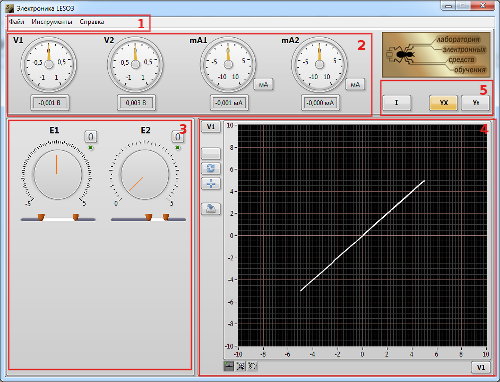Open the Файл menu
Screen dimensions: 500x382
(x=17, y=22)
